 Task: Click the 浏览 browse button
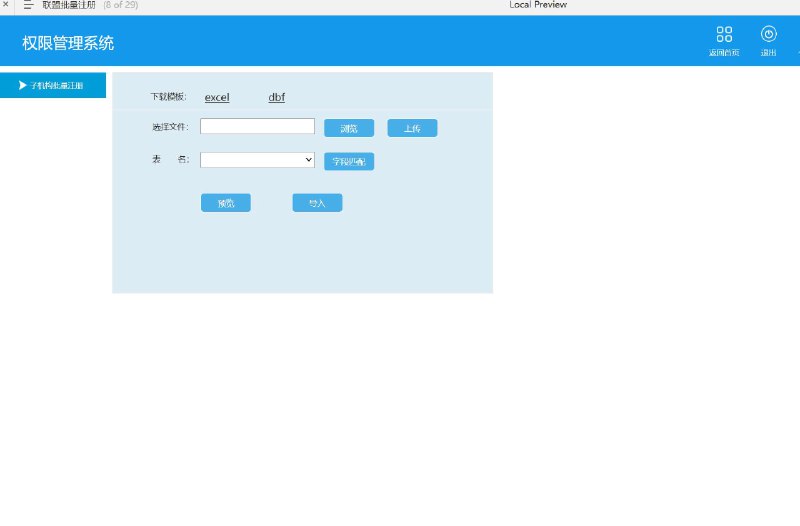(349, 128)
